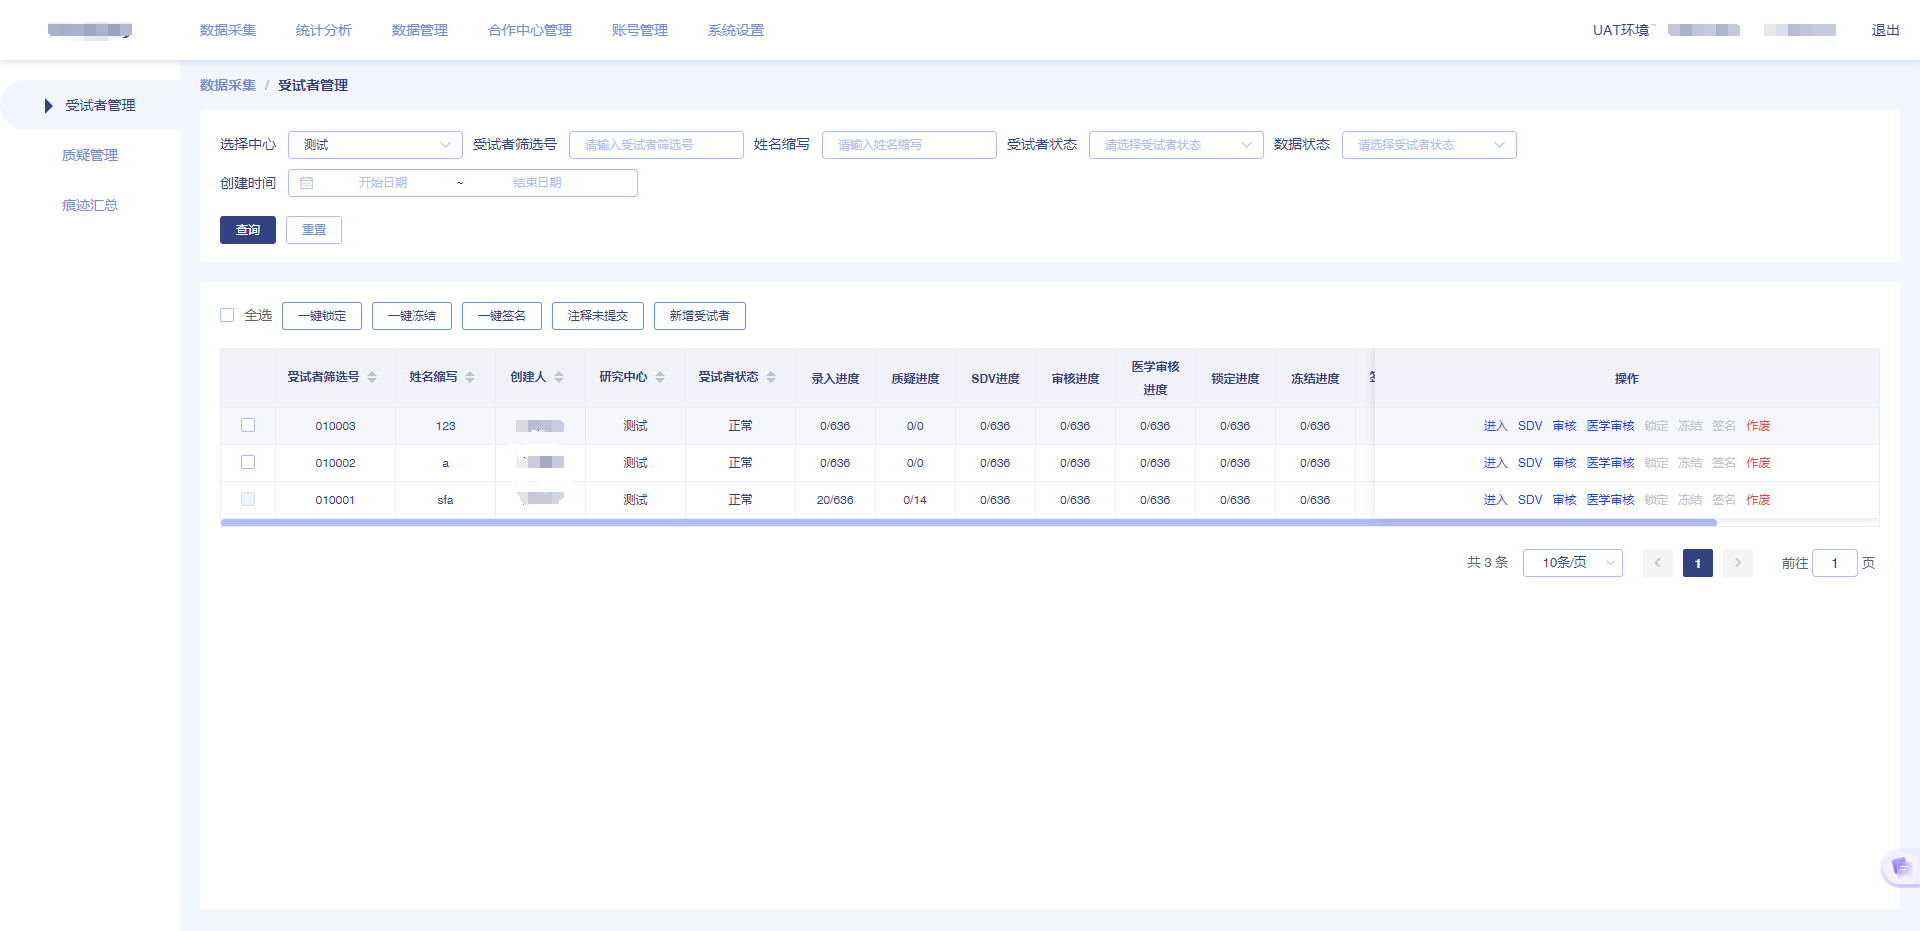The image size is (1920, 931).
Task: Click 进入 for subject 010003
Action: [x=1495, y=426]
